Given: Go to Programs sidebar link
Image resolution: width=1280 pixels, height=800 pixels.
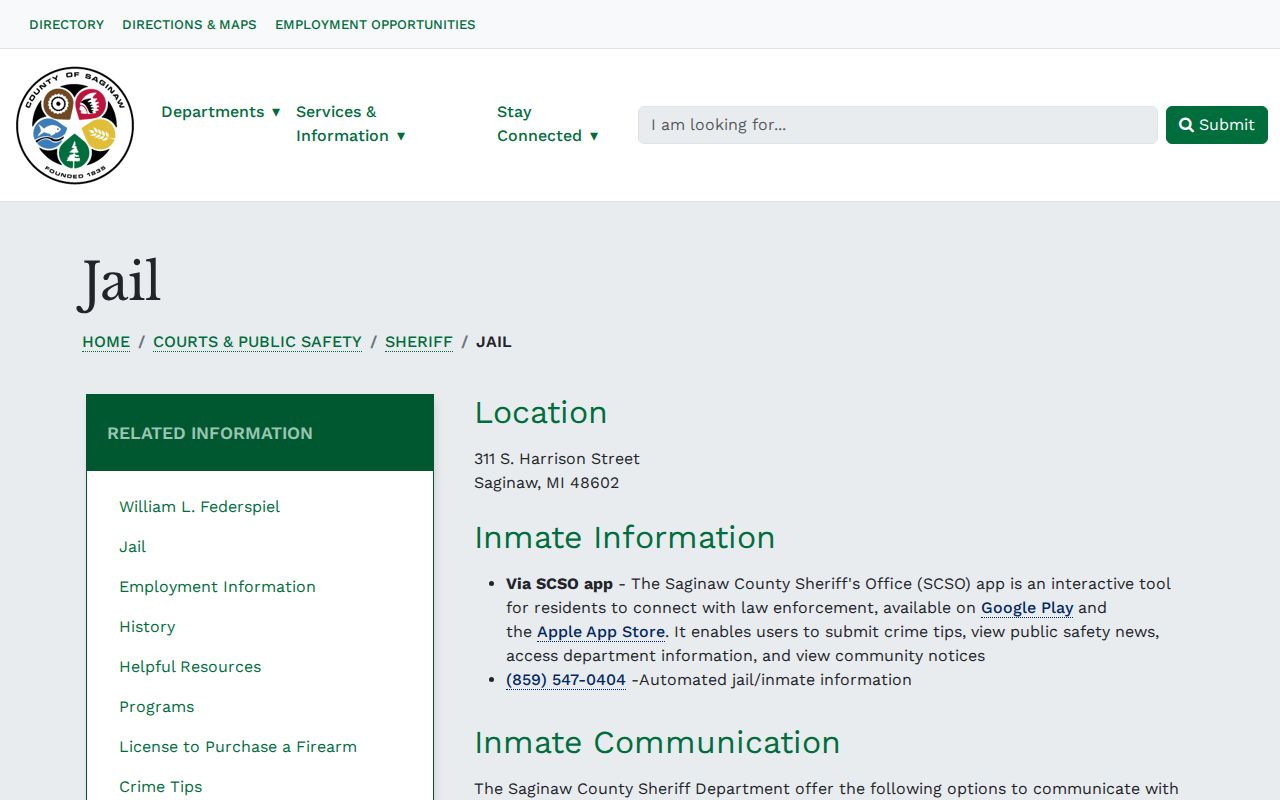Looking at the screenshot, I should 157,707.
